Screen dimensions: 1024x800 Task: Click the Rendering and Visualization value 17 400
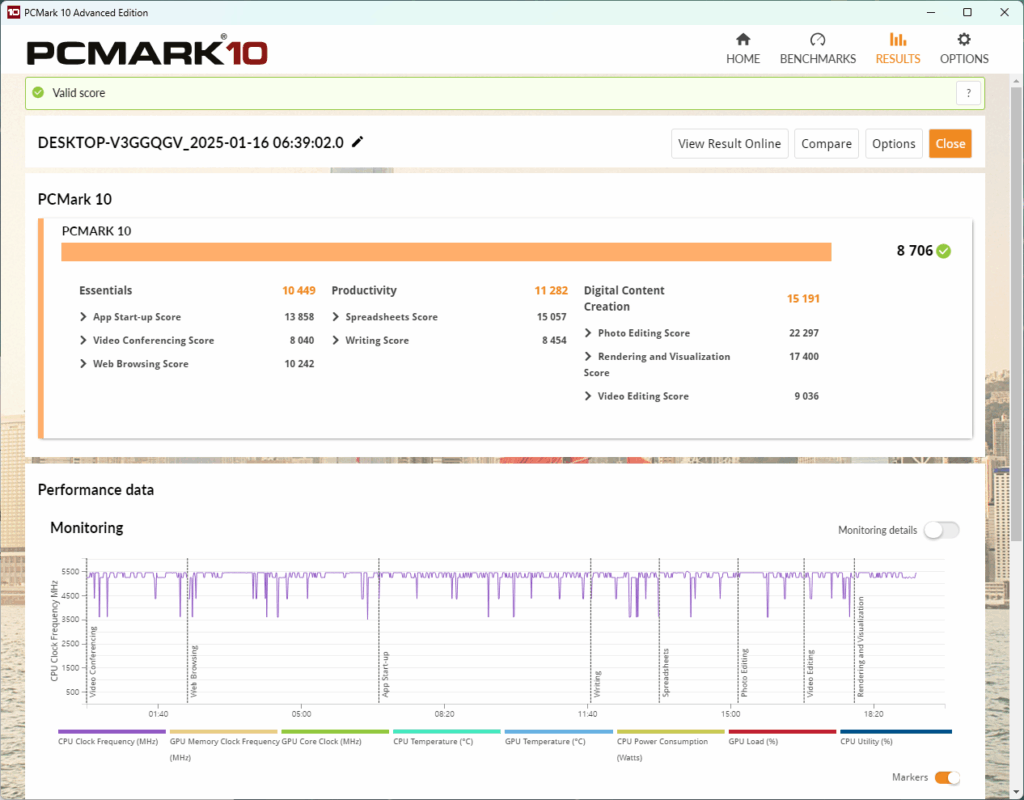point(803,357)
